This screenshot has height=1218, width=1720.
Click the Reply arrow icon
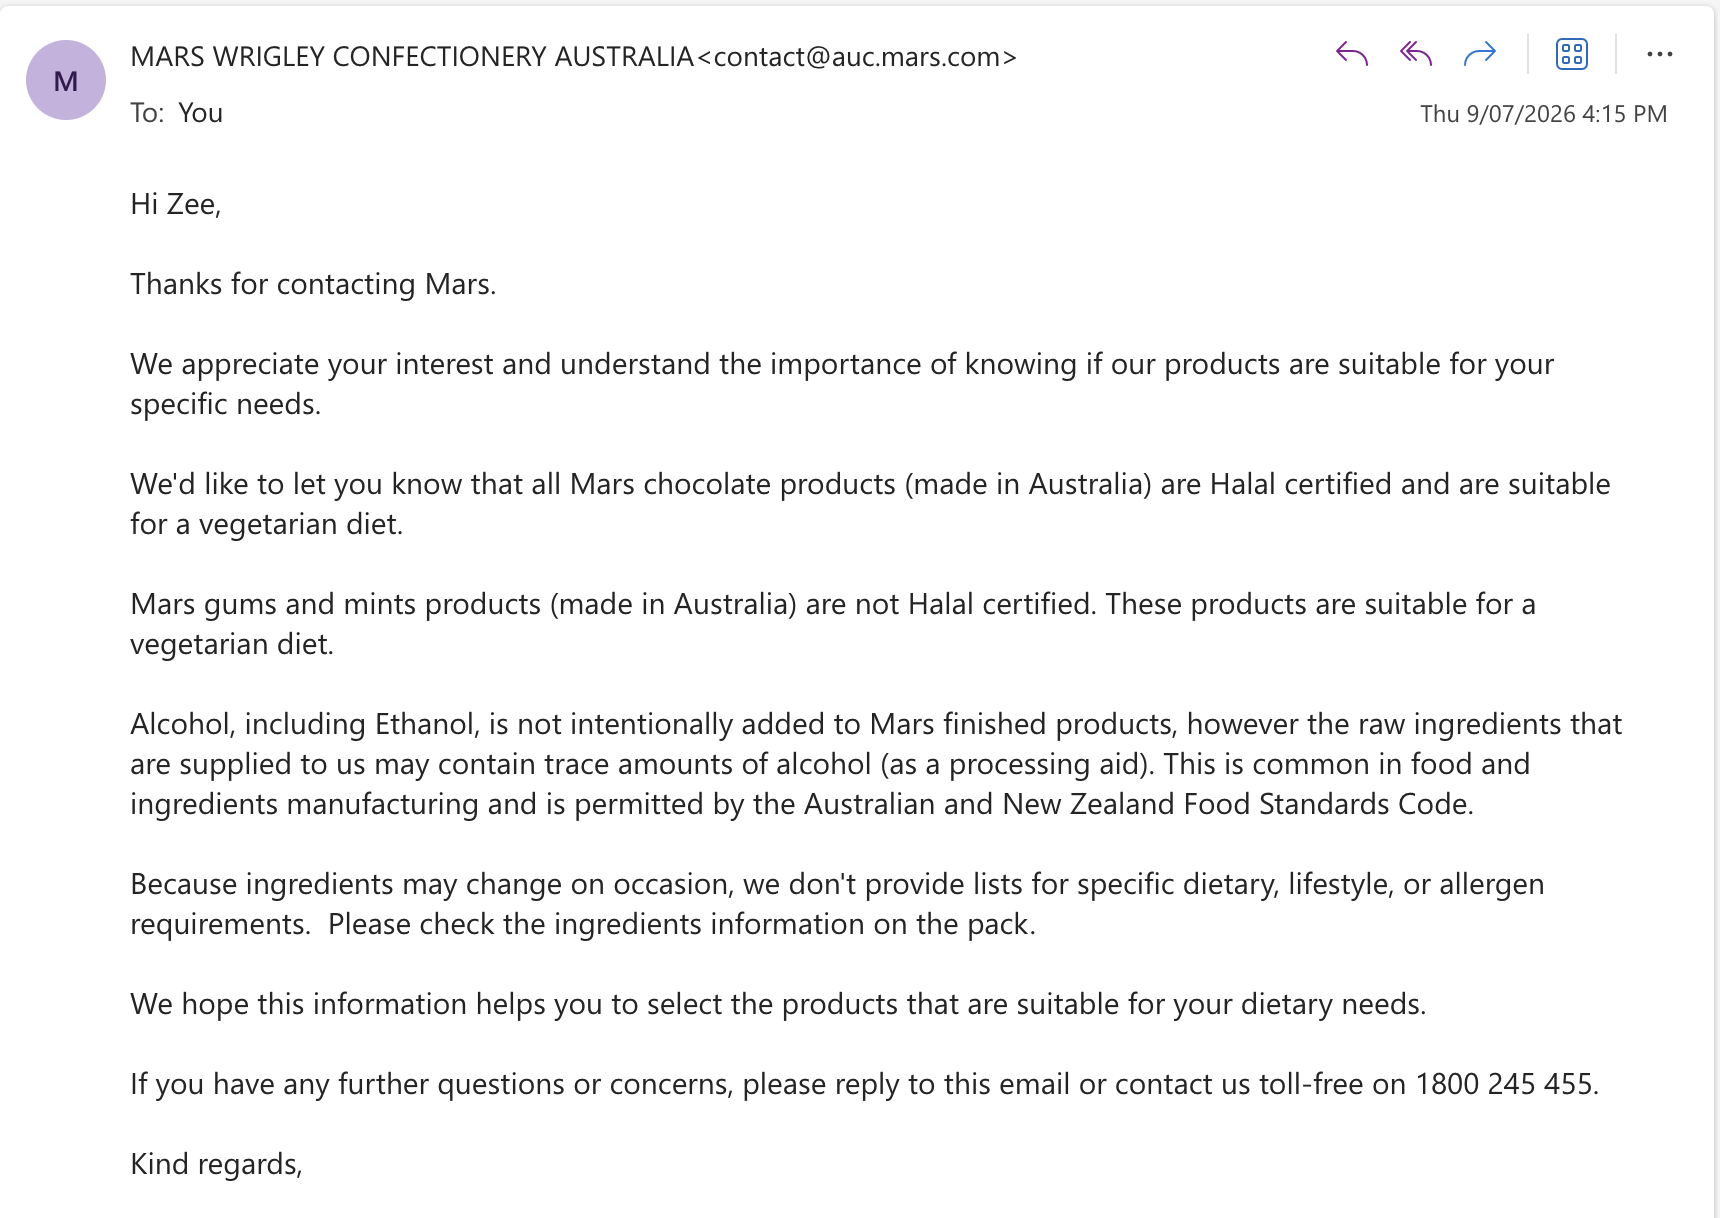pyautogui.click(x=1351, y=54)
